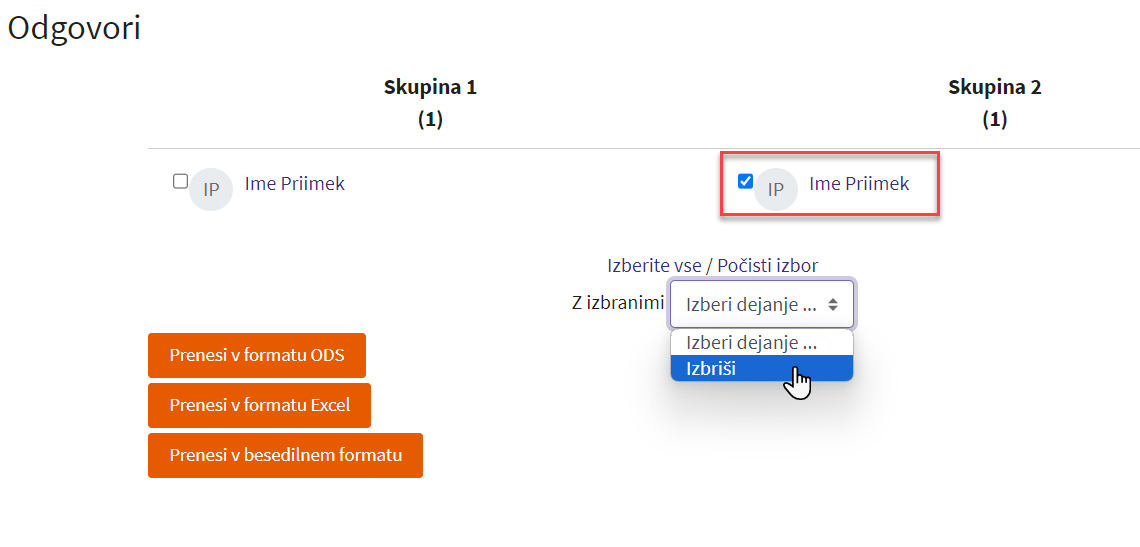
Task: Click the IP avatar under Skupina 1
Action: [211, 189]
